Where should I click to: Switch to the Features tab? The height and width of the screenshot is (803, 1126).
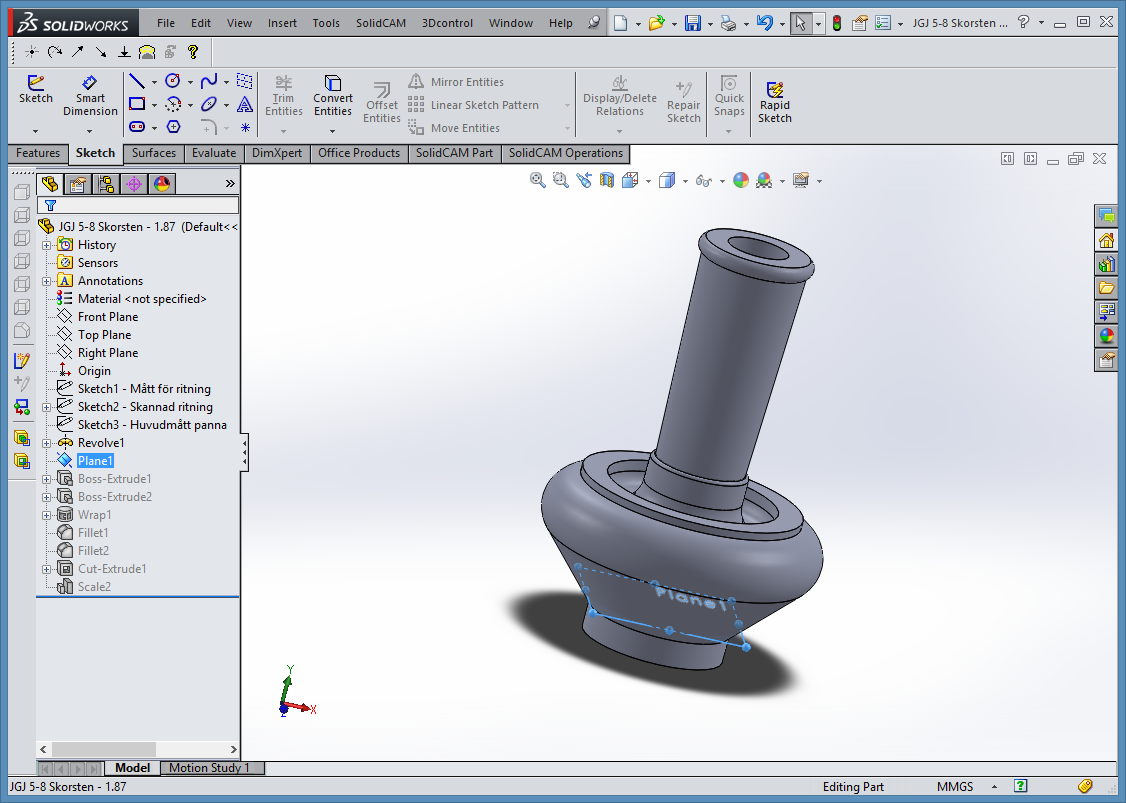coord(38,153)
